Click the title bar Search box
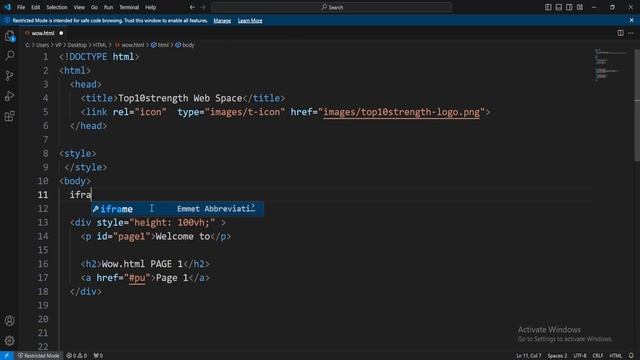This screenshot has width=640, height=360. [332, 7]
